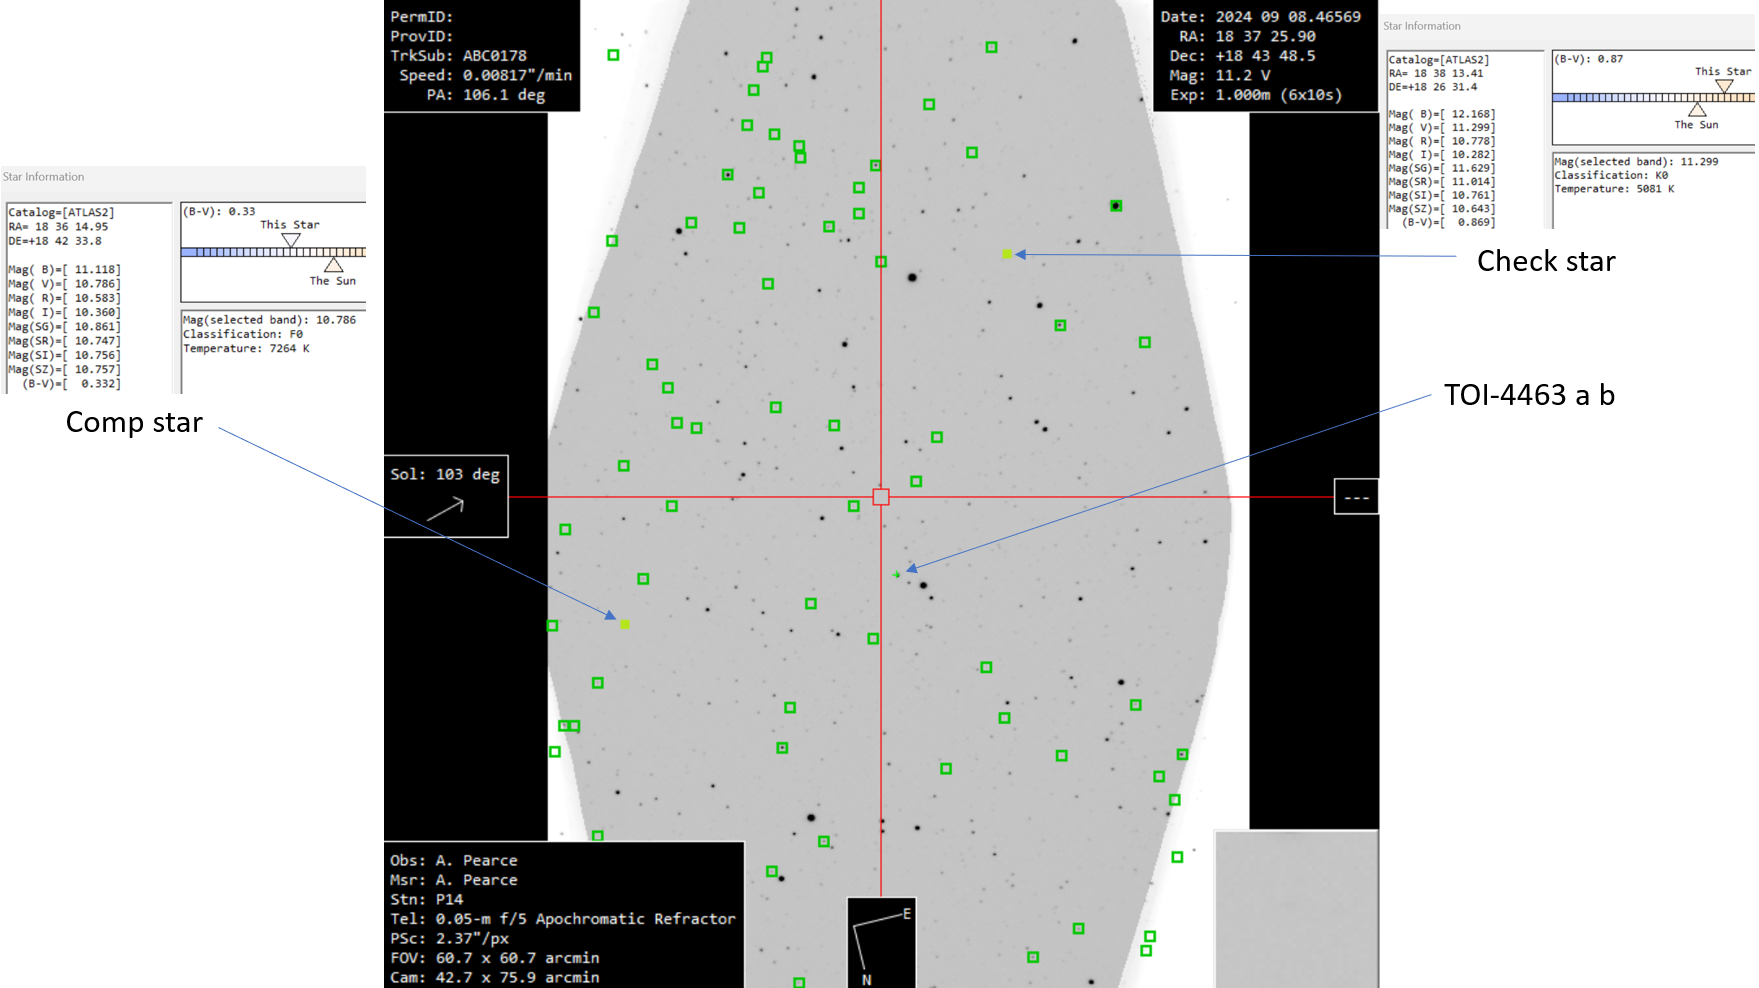
Task: Click the B-V color bar for (B-V) 0.87
Action: tap(1652, 98)
